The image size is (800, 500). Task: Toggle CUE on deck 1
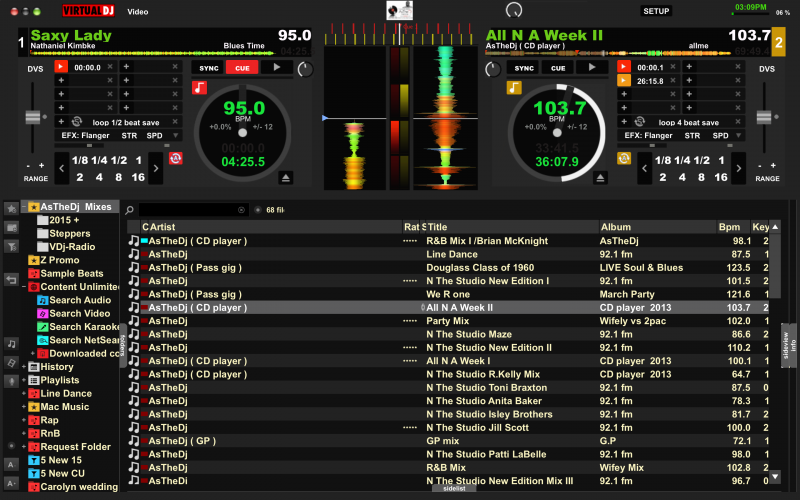(242, 68)
